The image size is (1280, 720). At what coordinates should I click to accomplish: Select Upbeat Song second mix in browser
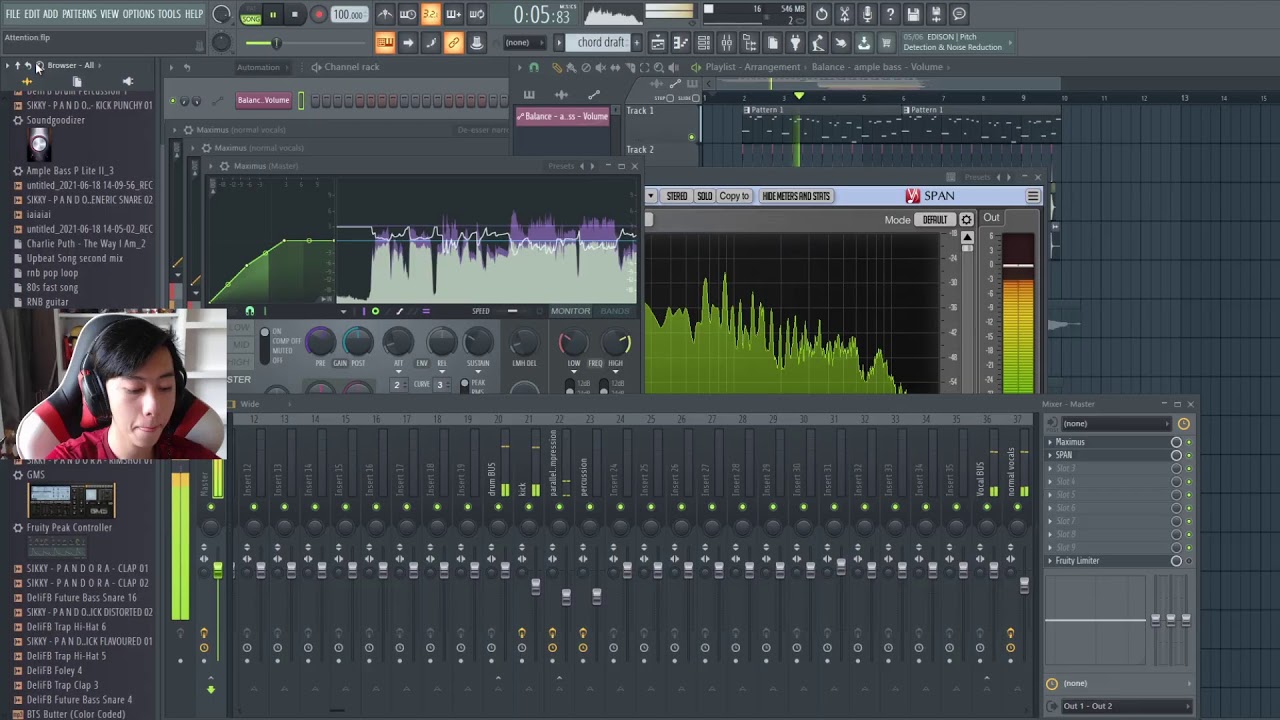[75, 258]
